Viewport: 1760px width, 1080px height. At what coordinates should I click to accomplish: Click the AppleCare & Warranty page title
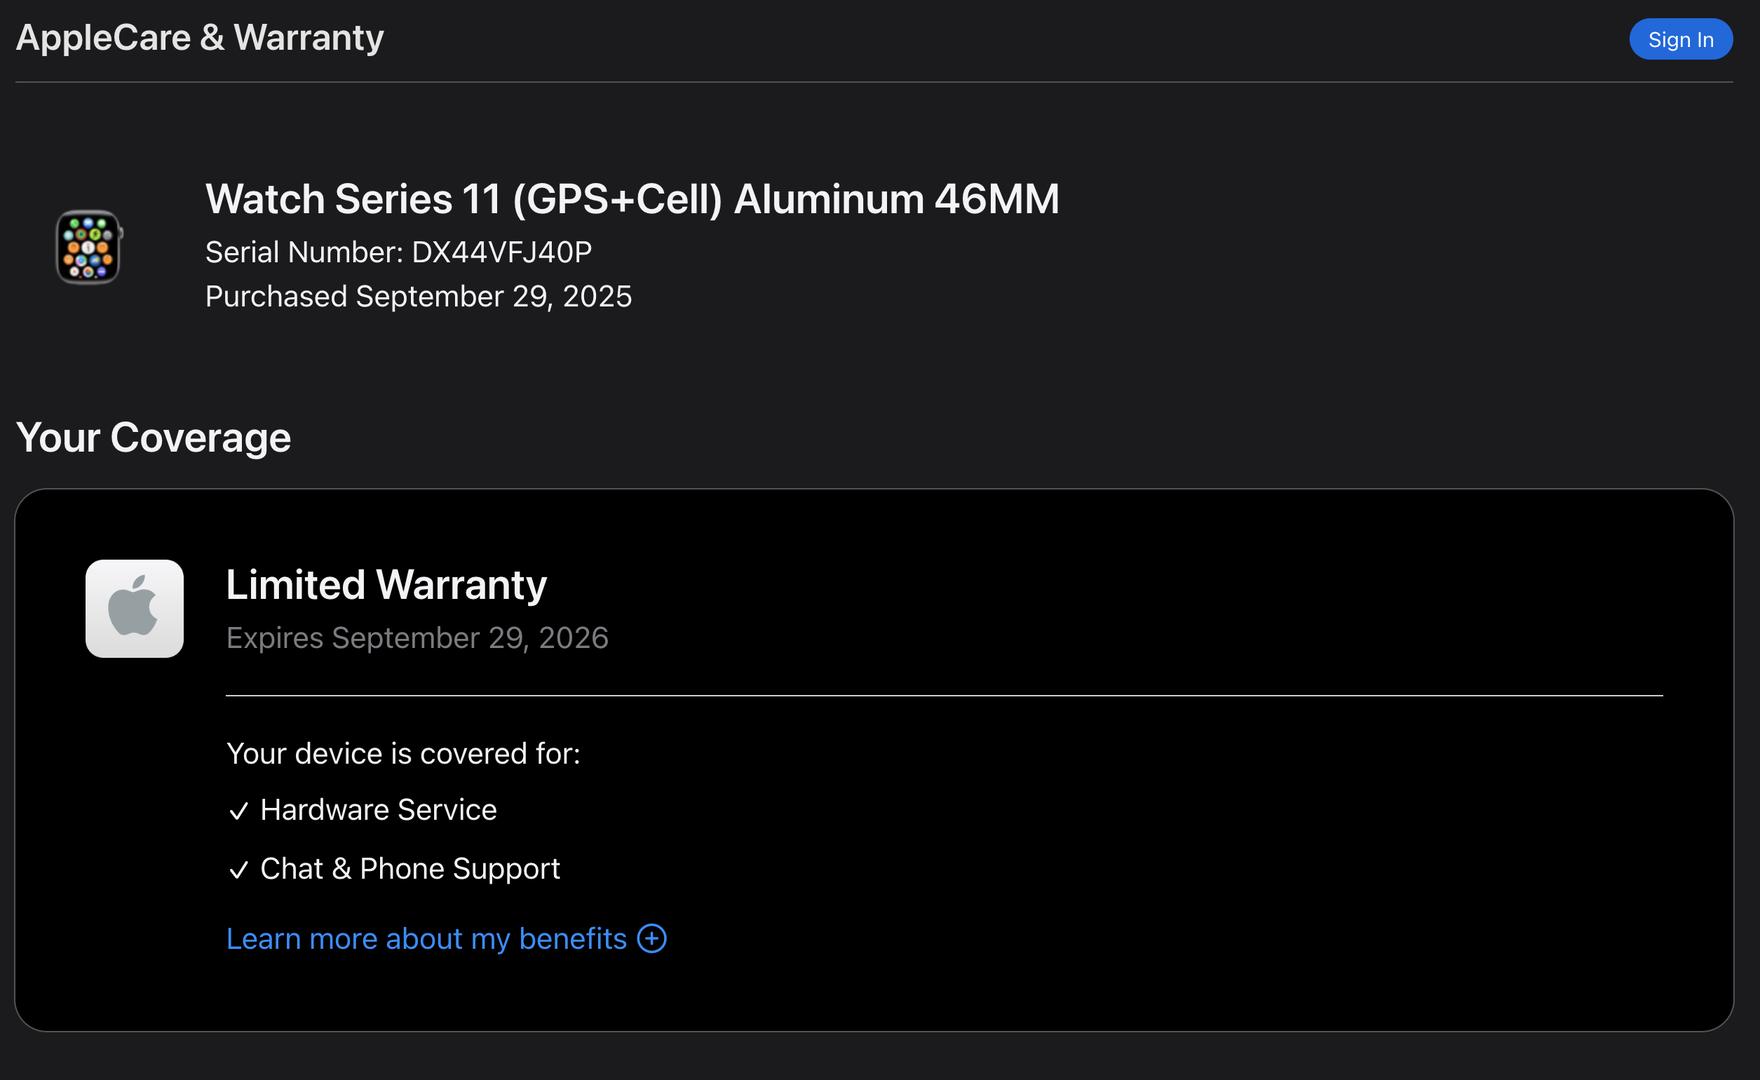[x=200, y=38]
